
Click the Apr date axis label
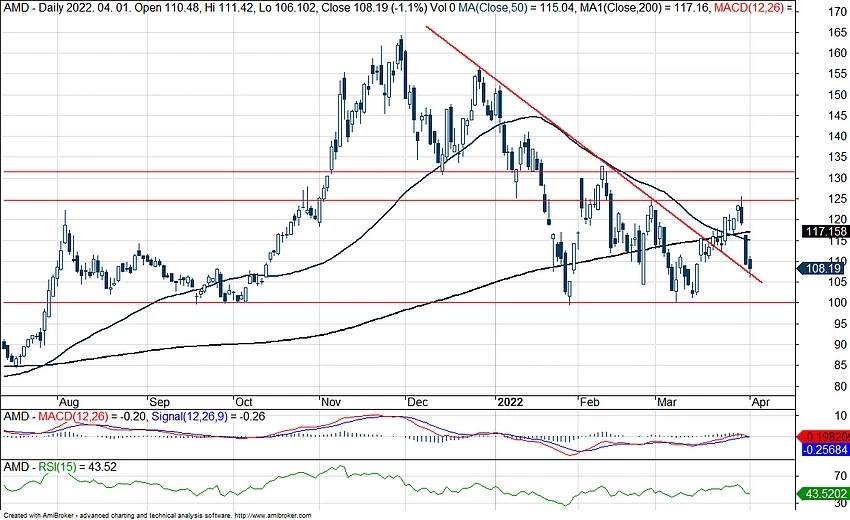(x=761, y=402)
